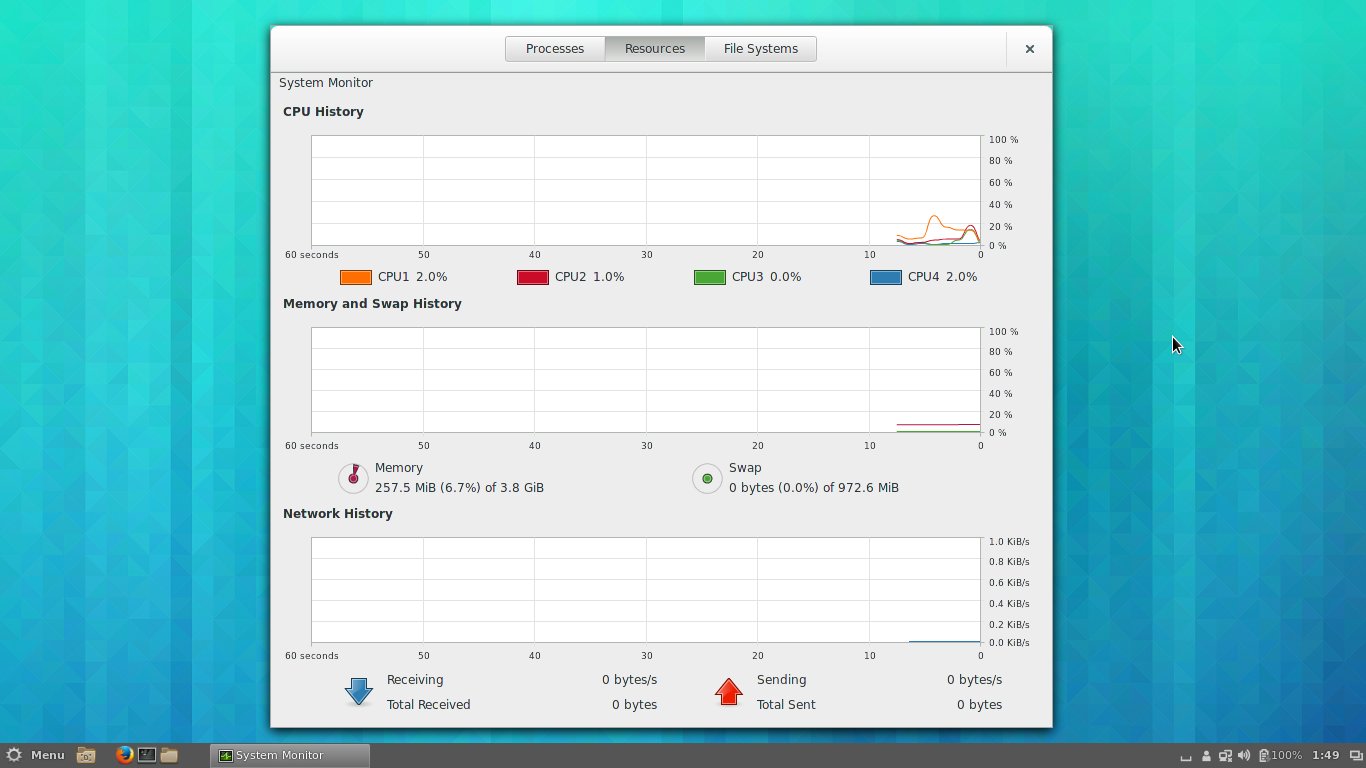Switch to the Processes tab
This screenshot has width=1366, height=768.
click(555, 49)
